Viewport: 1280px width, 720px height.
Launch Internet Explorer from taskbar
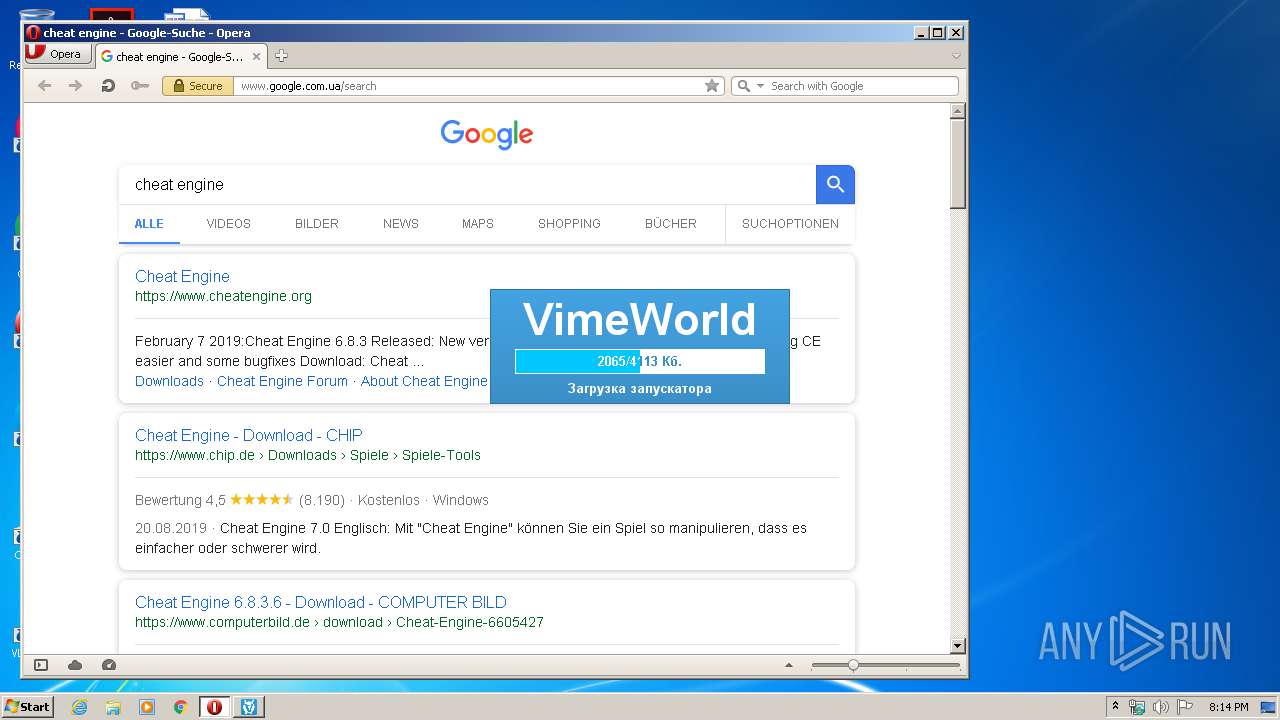[79, 707]
